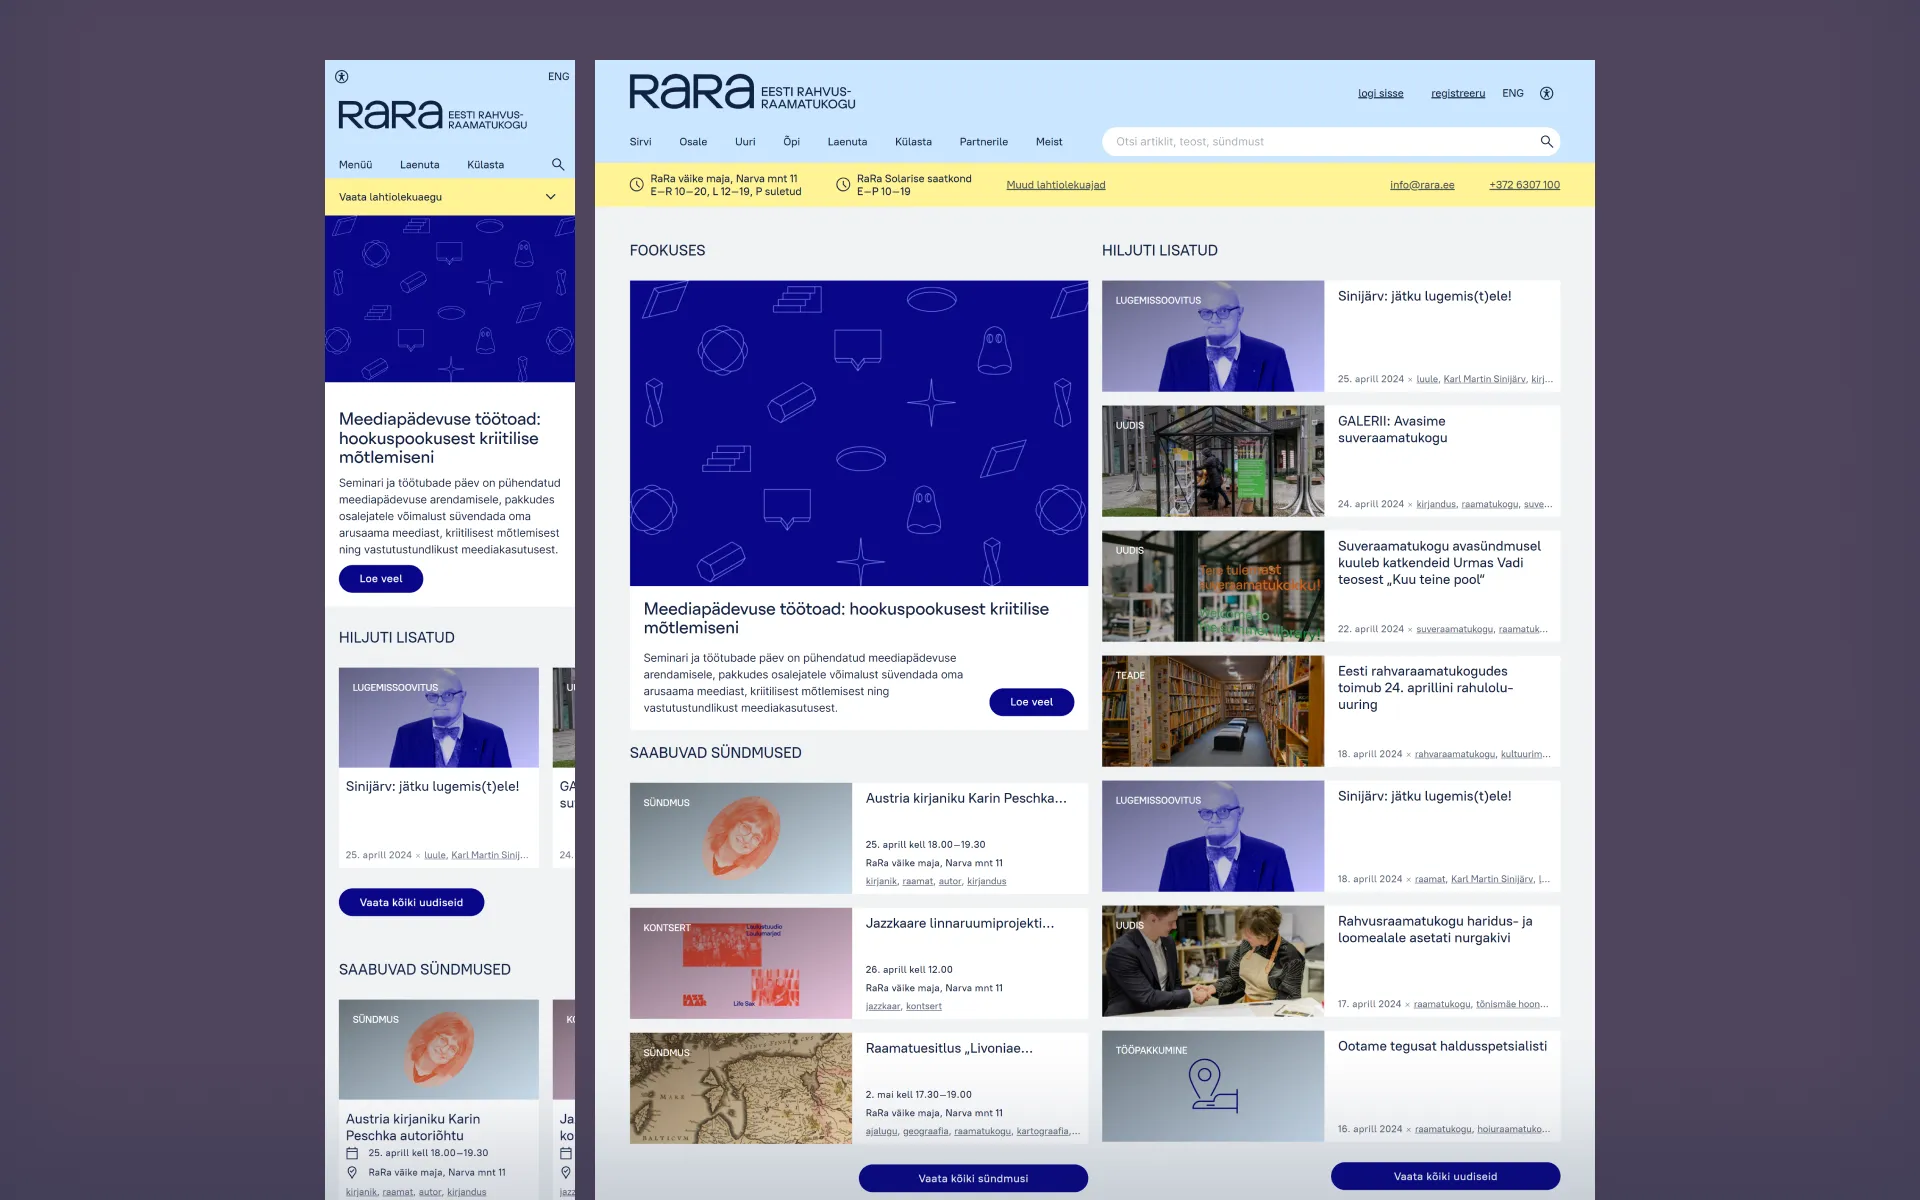Click clock icon beside RaRa Solarise saatkond

[843, 185]
